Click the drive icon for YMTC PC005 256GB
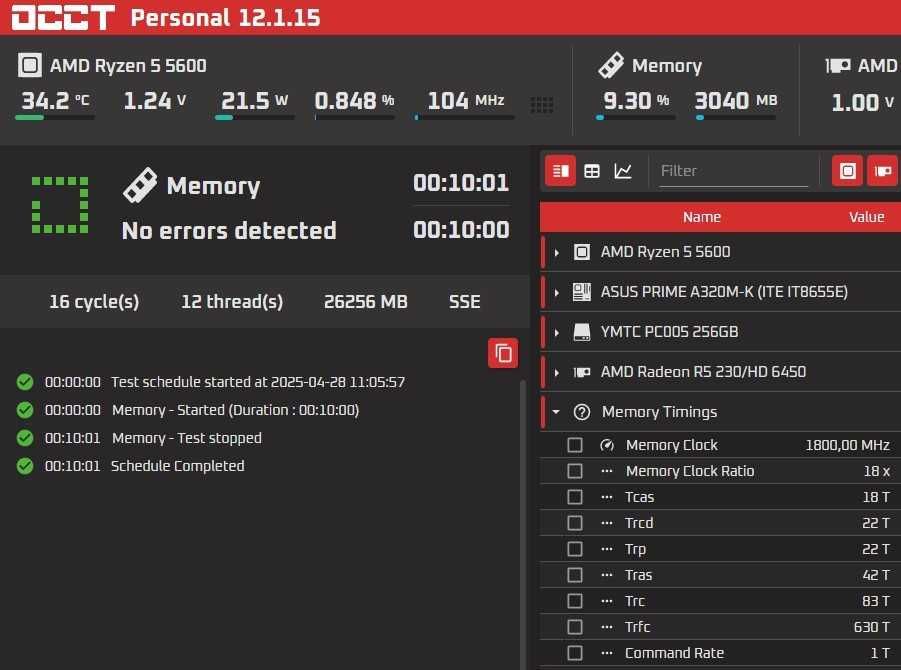Viewport: 901px width, 670px height. pos(582,332)
